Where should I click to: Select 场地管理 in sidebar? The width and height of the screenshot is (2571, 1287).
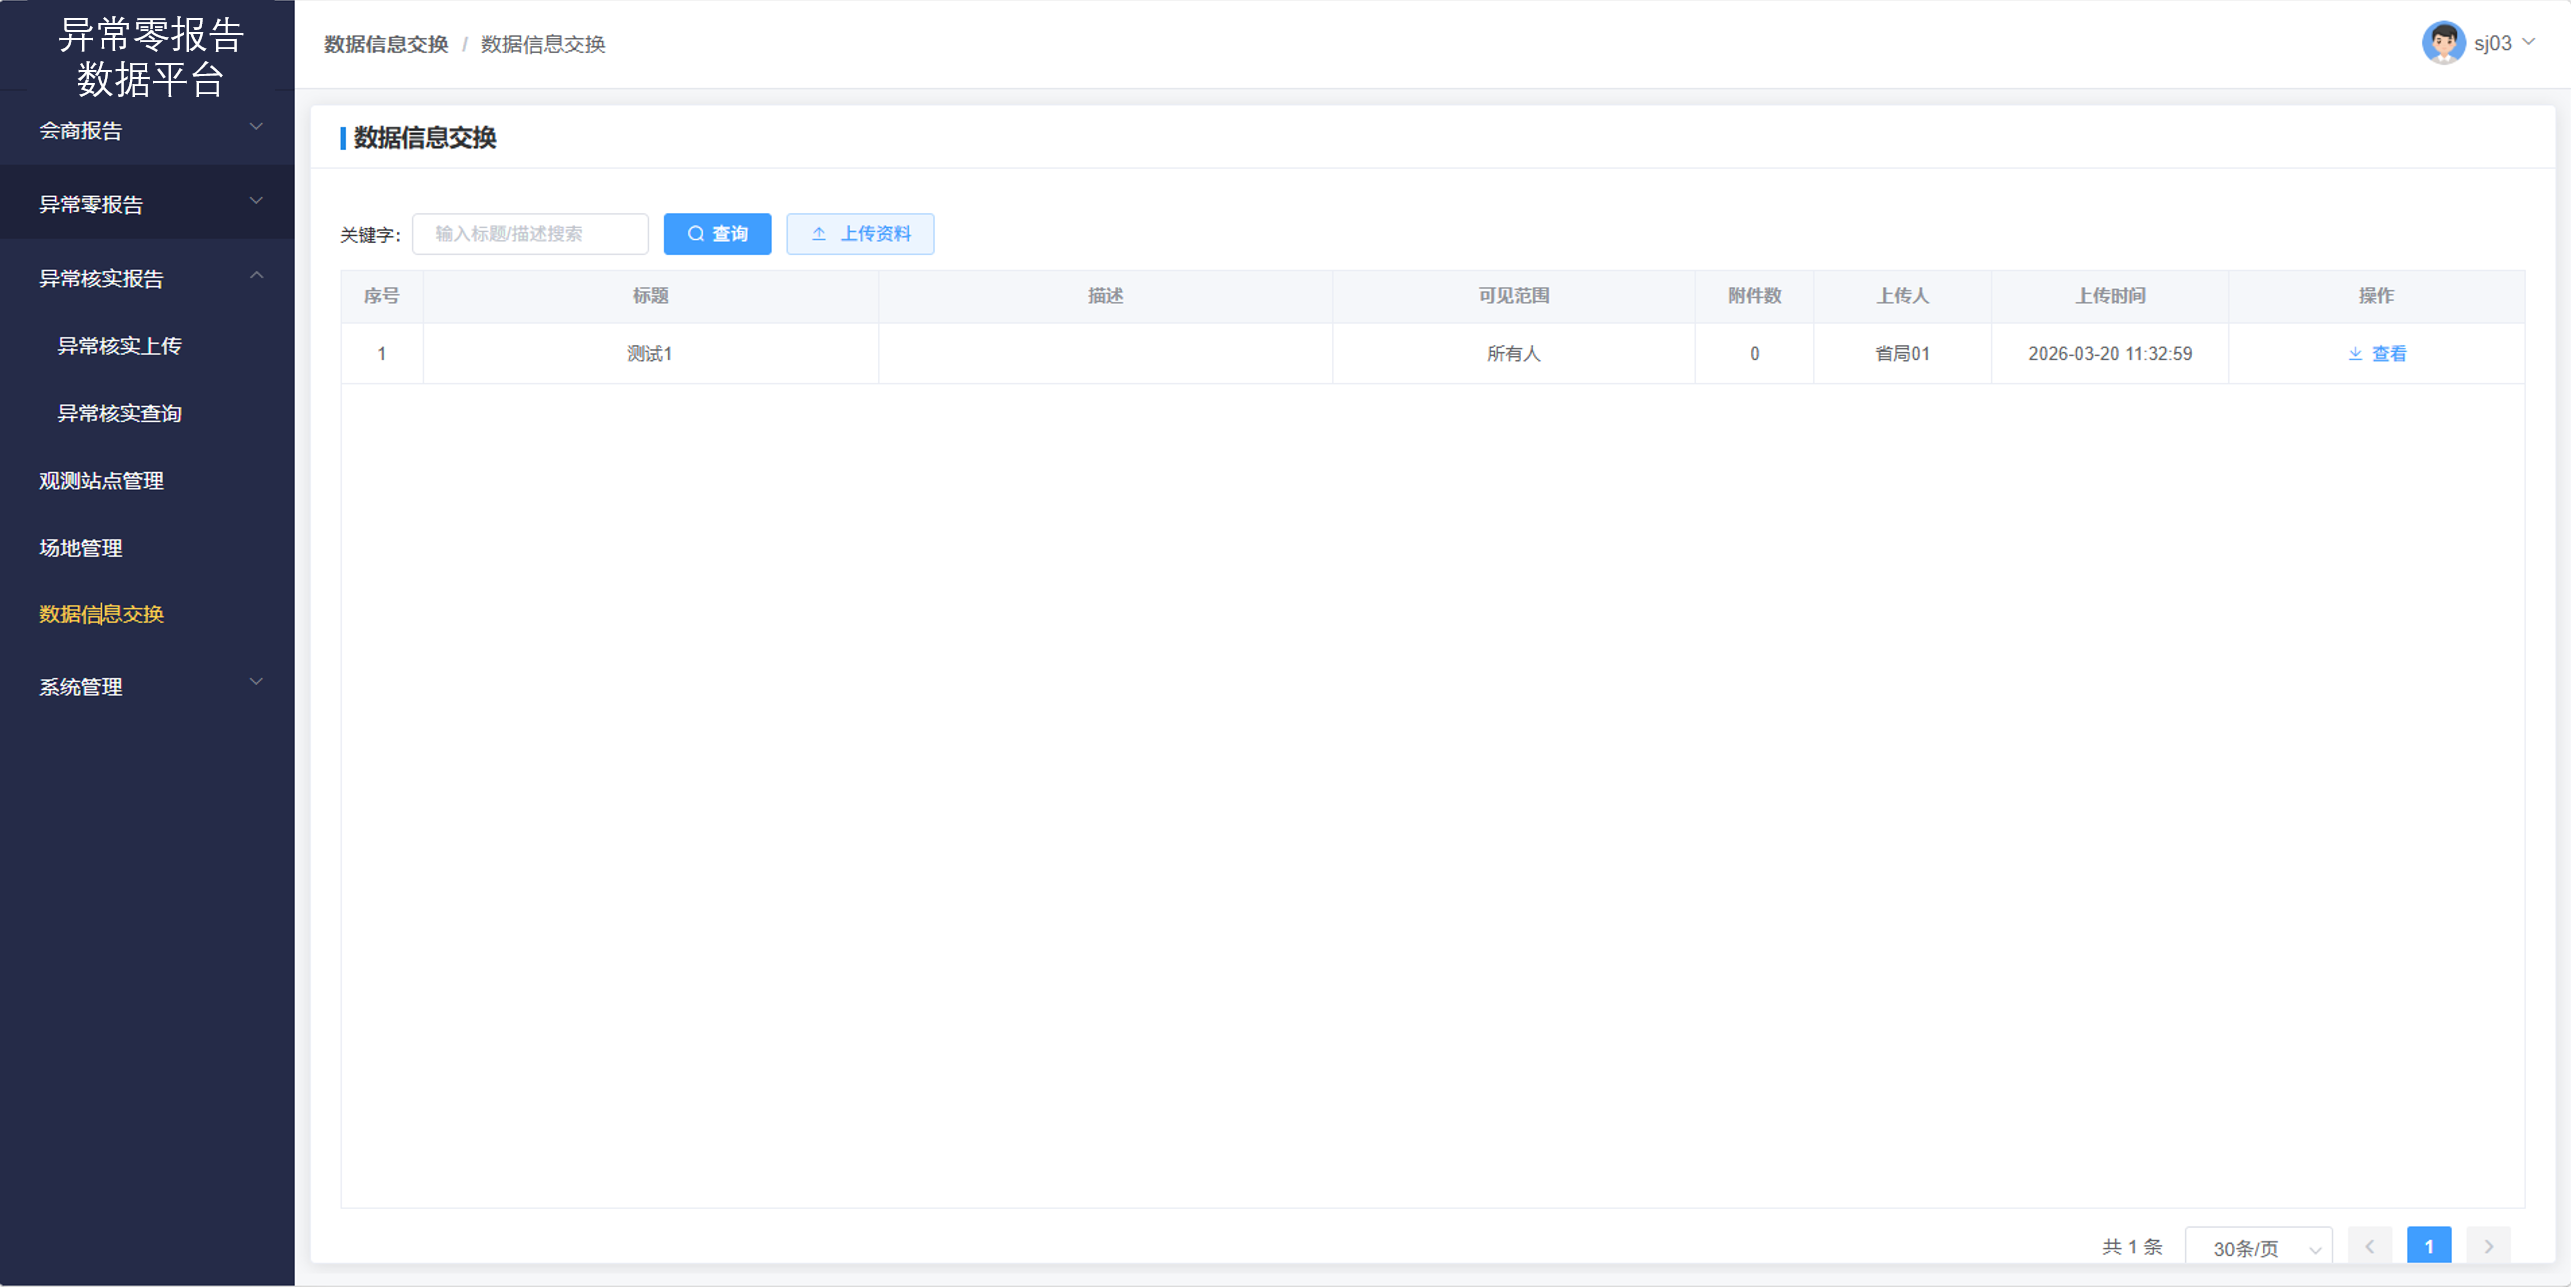[x=81, y=548]
